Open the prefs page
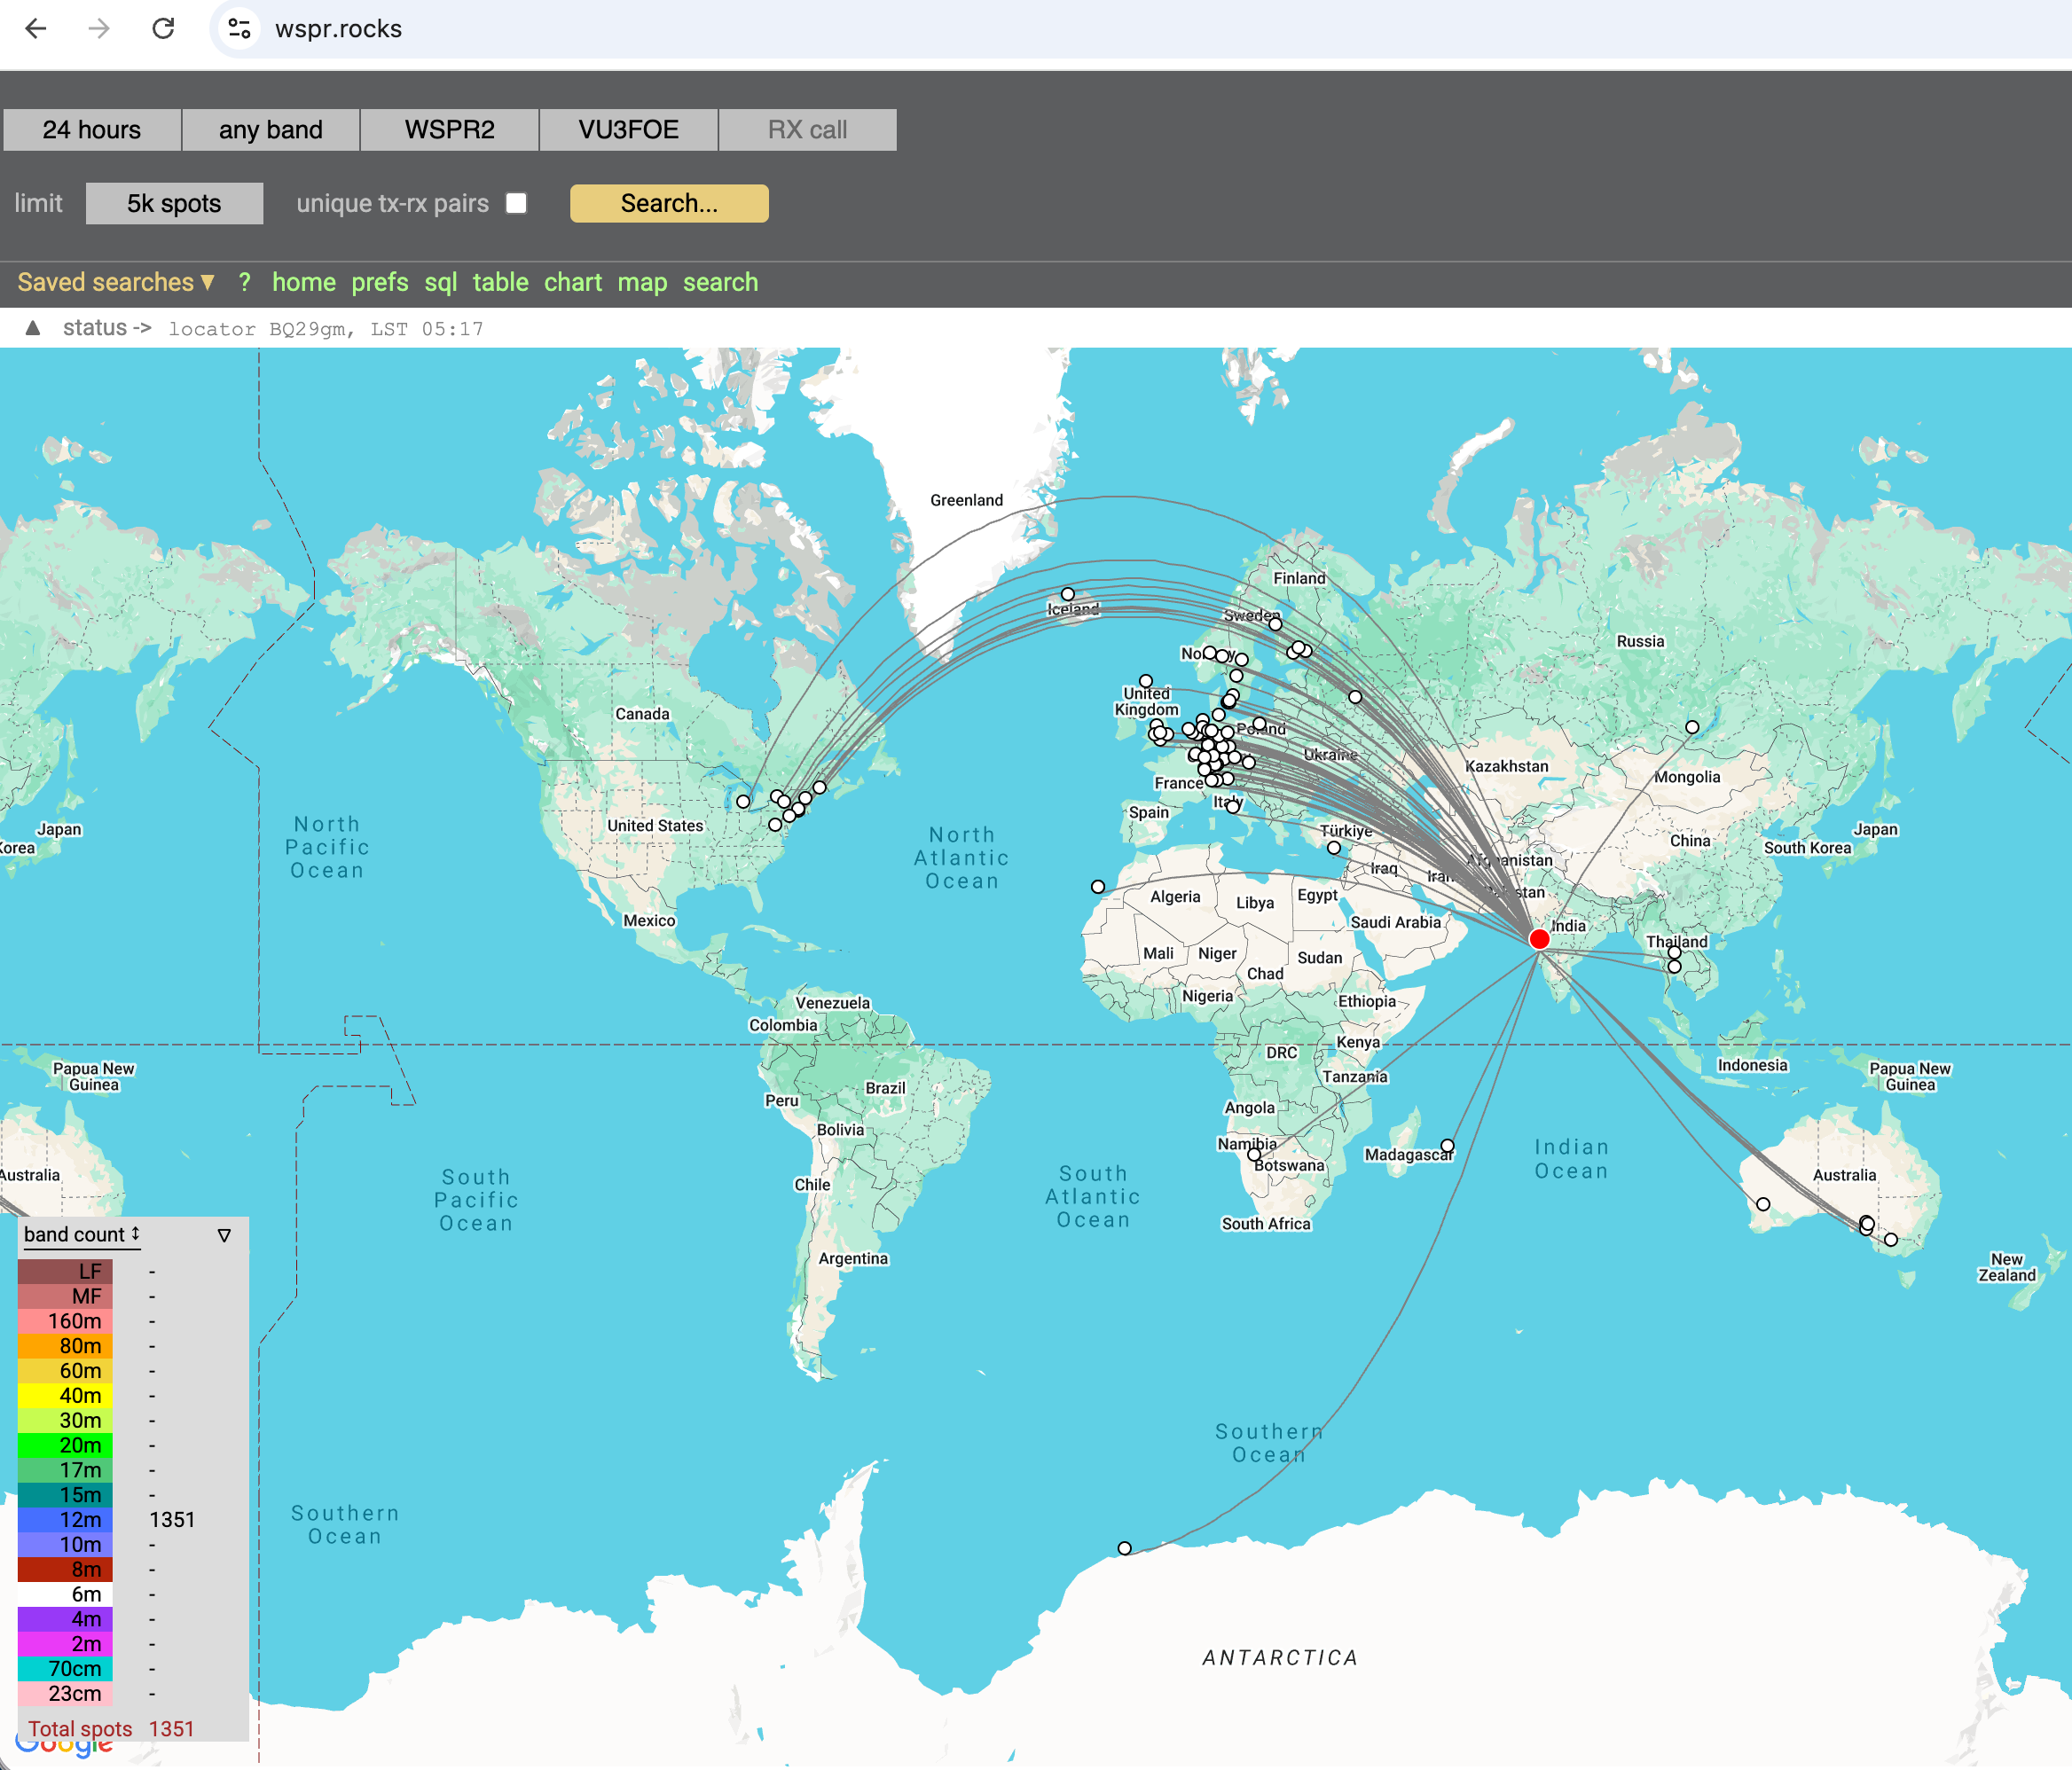 [379, 283]
